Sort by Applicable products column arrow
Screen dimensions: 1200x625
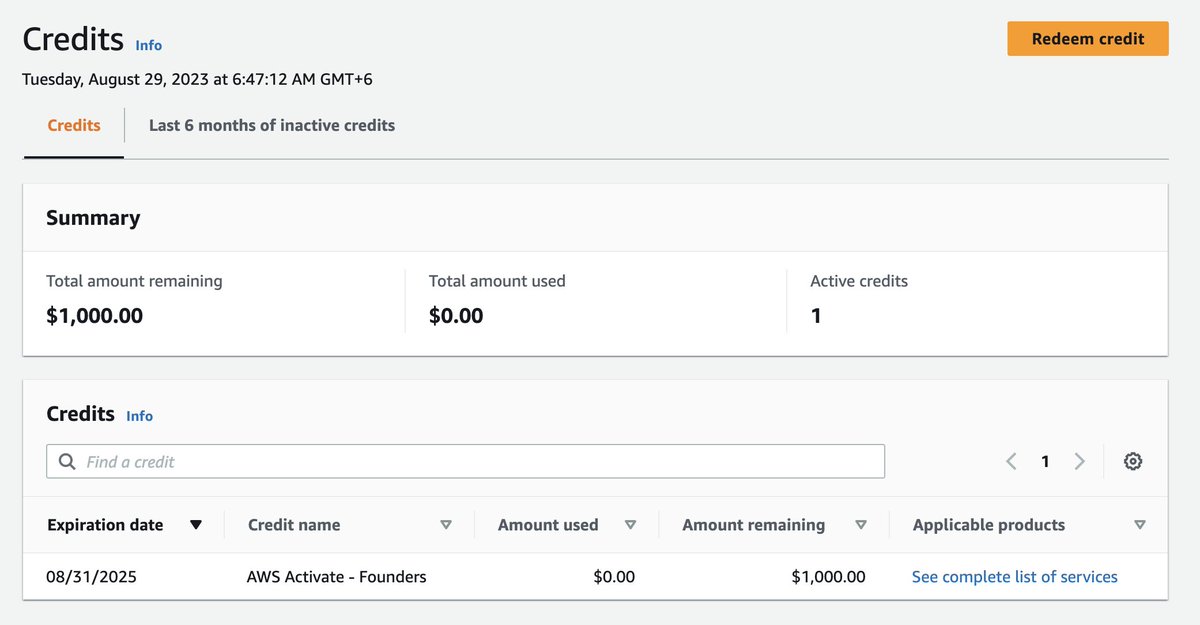point(1140,525)
